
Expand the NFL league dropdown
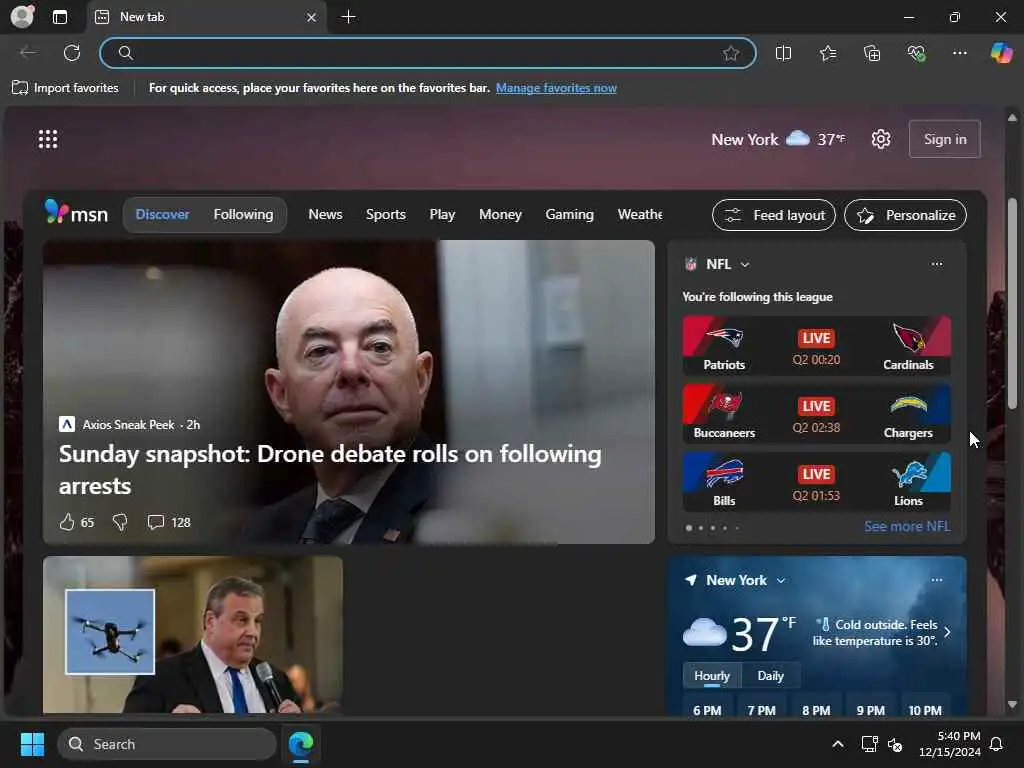[744, 264]
